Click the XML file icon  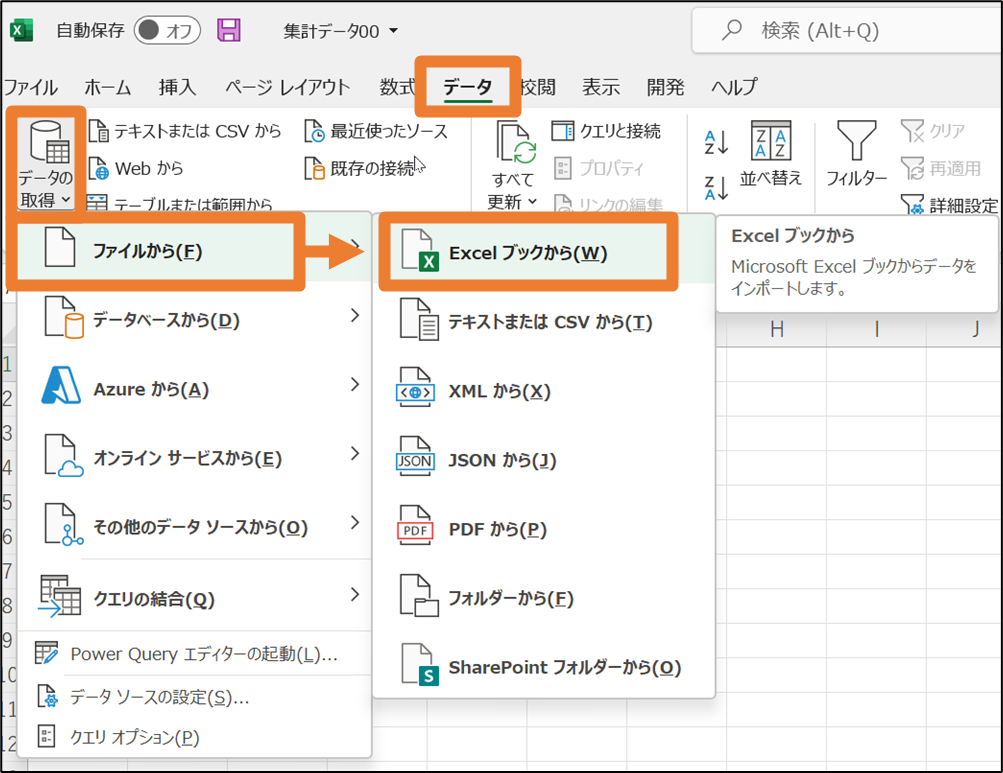click(x=415, y=388)
